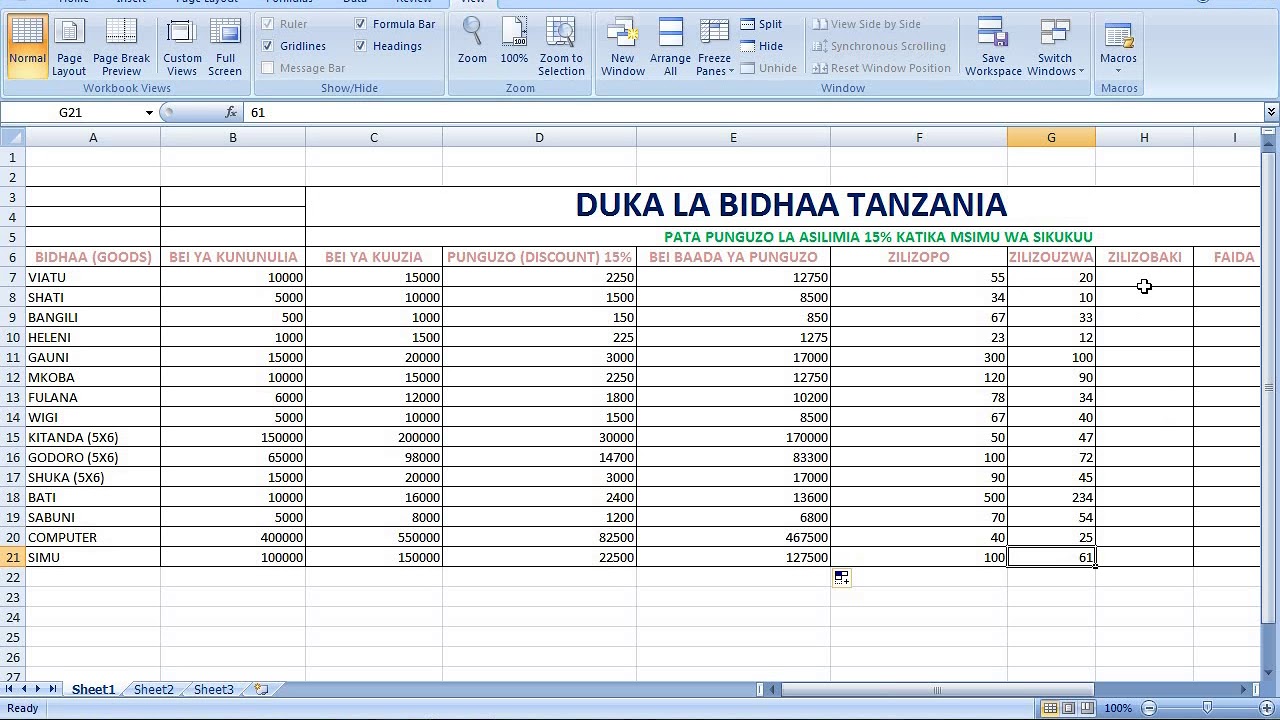This screenshot has width=1280, height=720.
Task: Select the cell containing 234
Action: tap(1051, 497)
